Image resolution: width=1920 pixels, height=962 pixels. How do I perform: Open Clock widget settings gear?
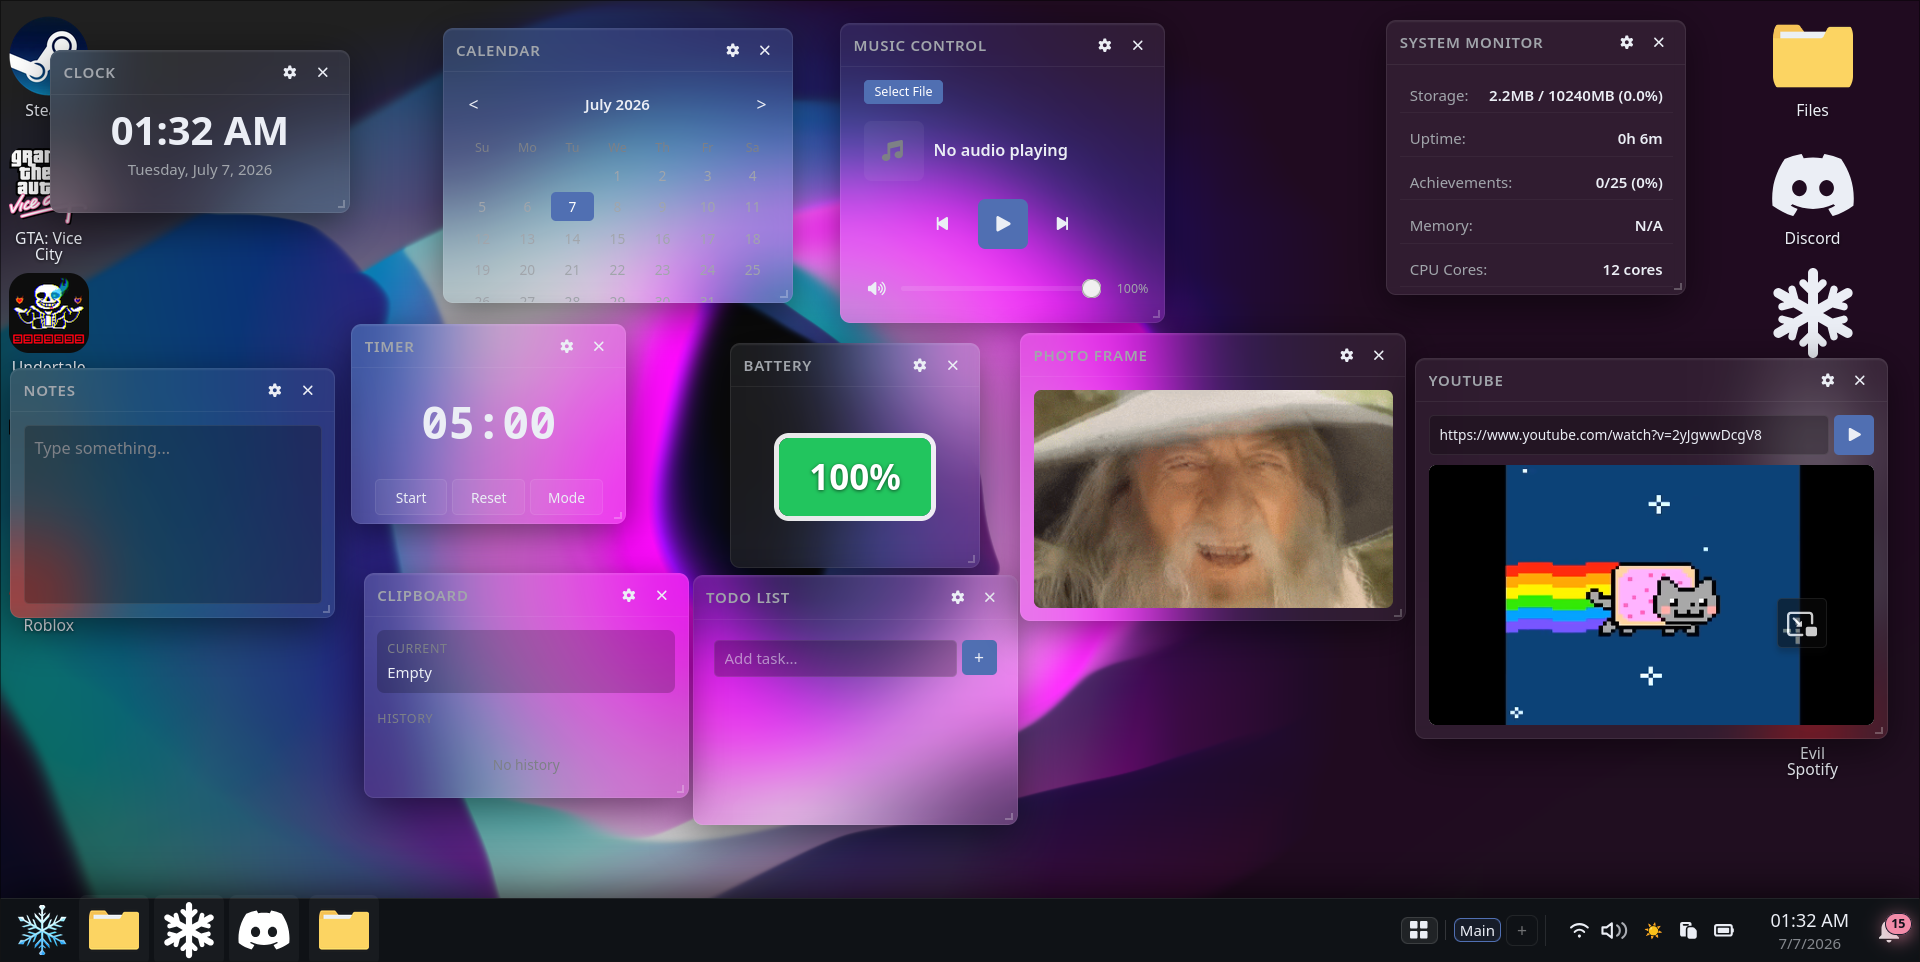[290, 73]
